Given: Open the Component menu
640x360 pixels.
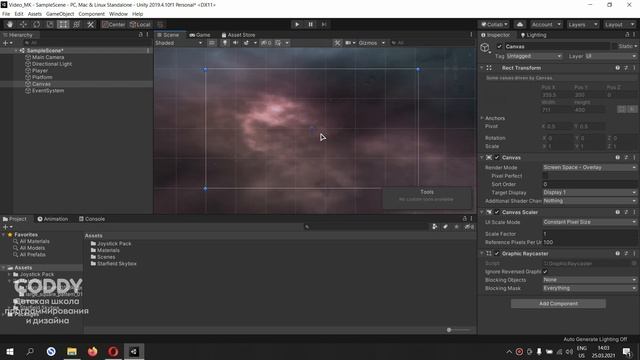Looking at the screenshot, I should coord(91,14).
